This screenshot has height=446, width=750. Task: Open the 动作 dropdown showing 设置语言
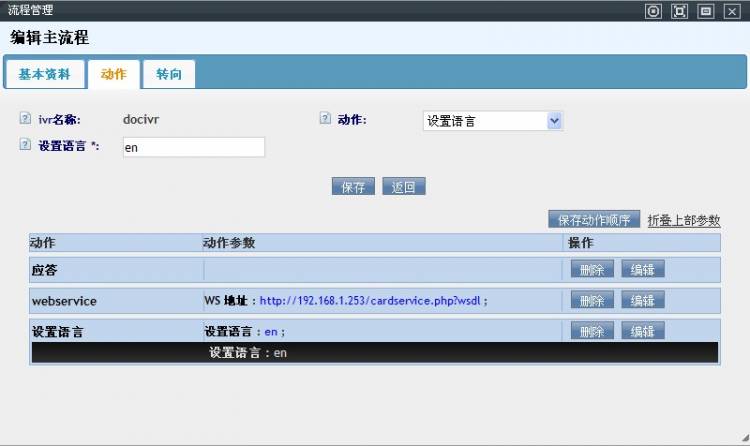click(x=493, y=121)
